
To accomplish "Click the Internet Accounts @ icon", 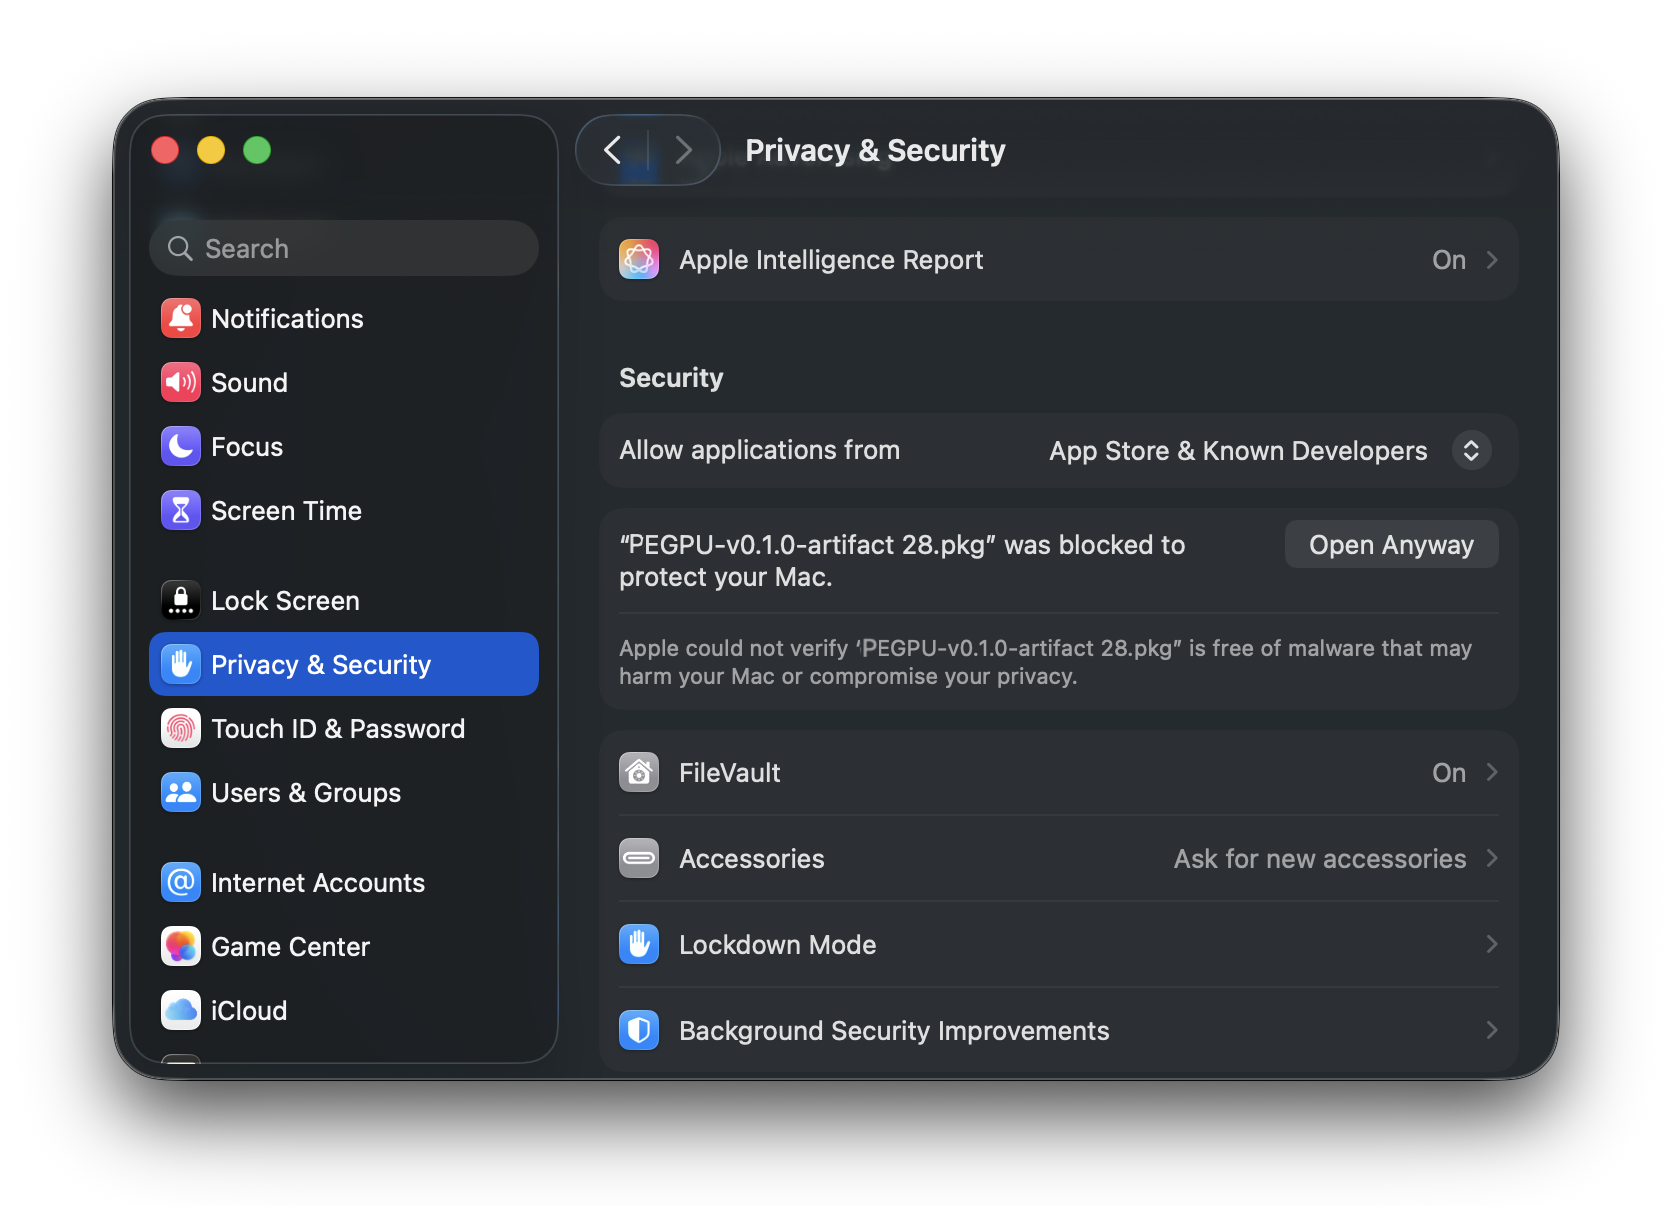I will click(x=181, y=883).
